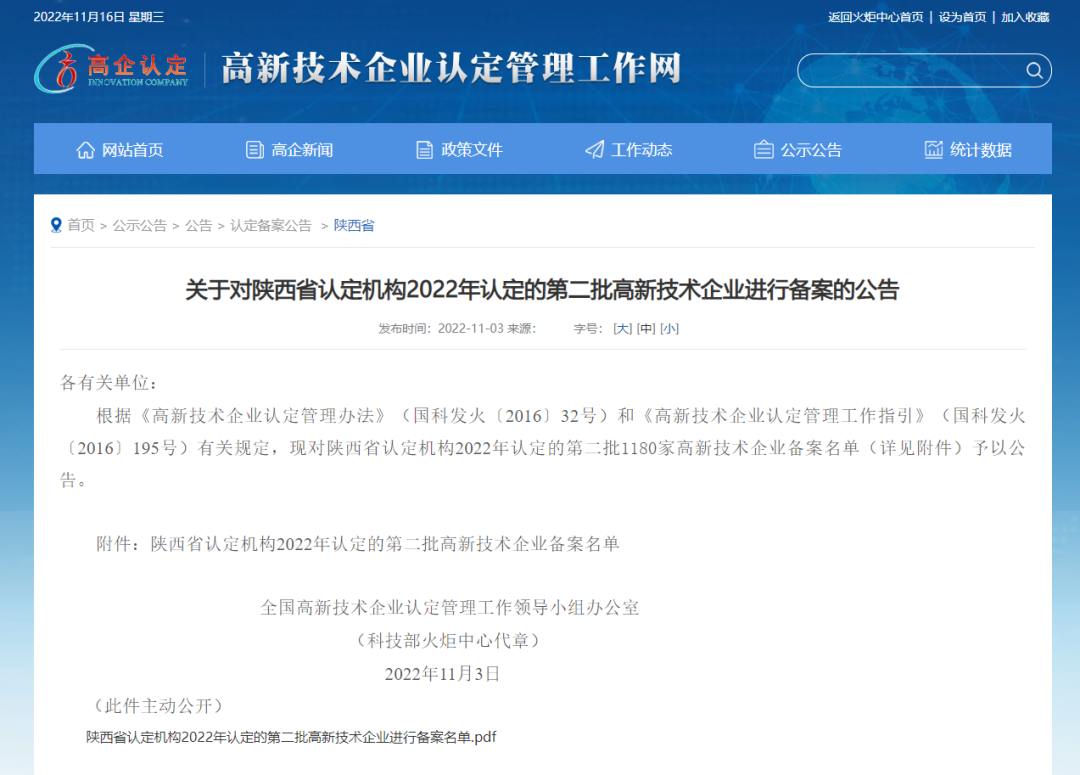The image size is (1080, 775).
Task: Set font size to small [小]
Action: [x=669, y=328]
